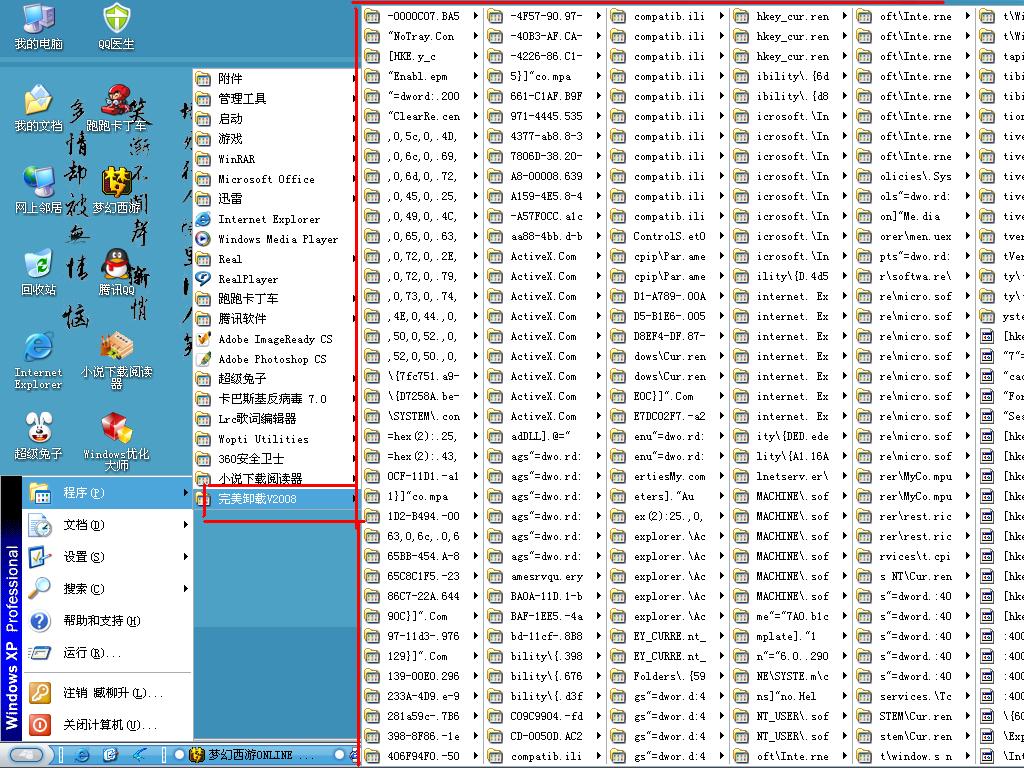1024x768 pixels.
Task: Click the '406F94F0.-50' submenu entry
Action: (x=423, y=756)
